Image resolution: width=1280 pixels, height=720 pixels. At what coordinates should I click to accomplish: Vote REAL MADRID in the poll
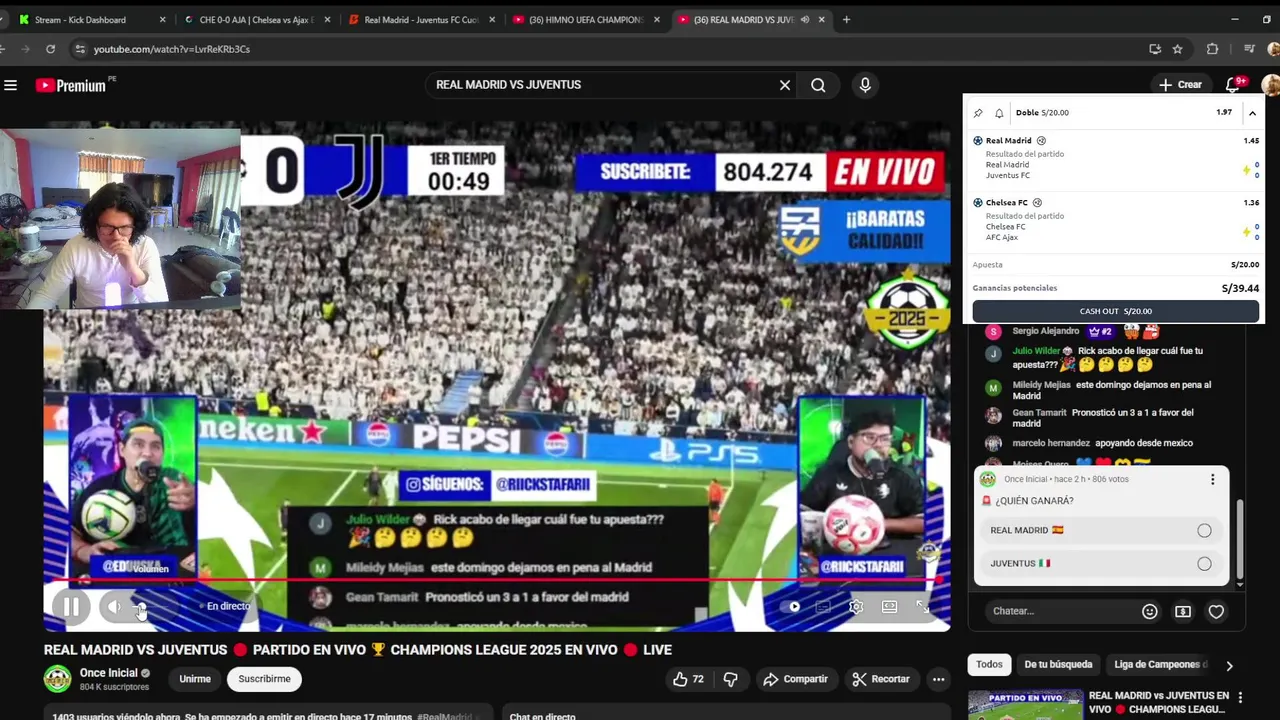pos(1100,531)
